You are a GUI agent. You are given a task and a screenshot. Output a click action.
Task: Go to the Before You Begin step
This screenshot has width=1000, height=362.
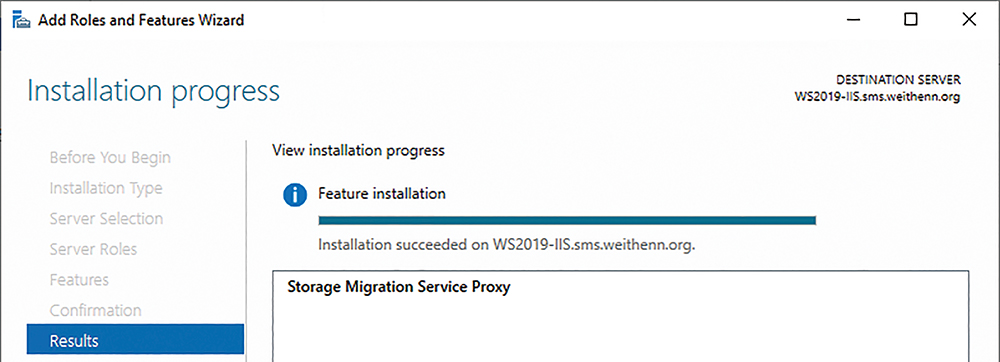[110, 157]
